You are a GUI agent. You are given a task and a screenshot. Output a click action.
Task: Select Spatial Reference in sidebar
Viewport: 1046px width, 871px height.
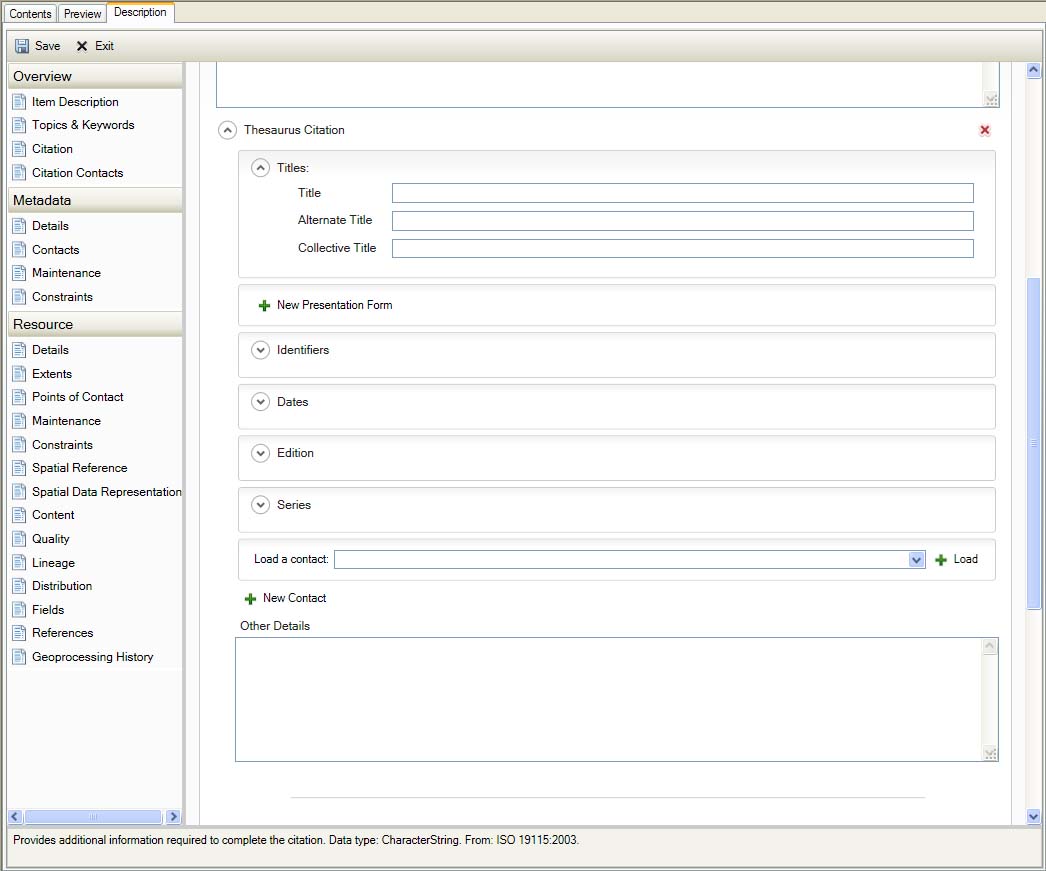click(x=79, y=468)
